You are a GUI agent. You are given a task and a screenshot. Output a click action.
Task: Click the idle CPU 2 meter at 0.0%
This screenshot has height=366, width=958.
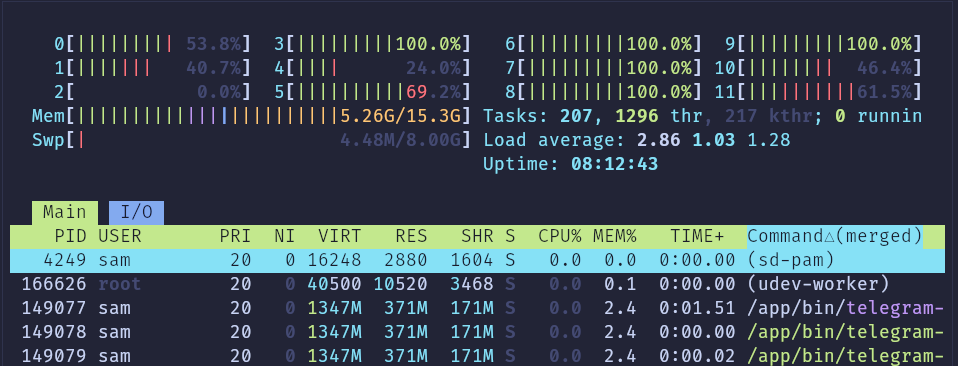[153, 92]
